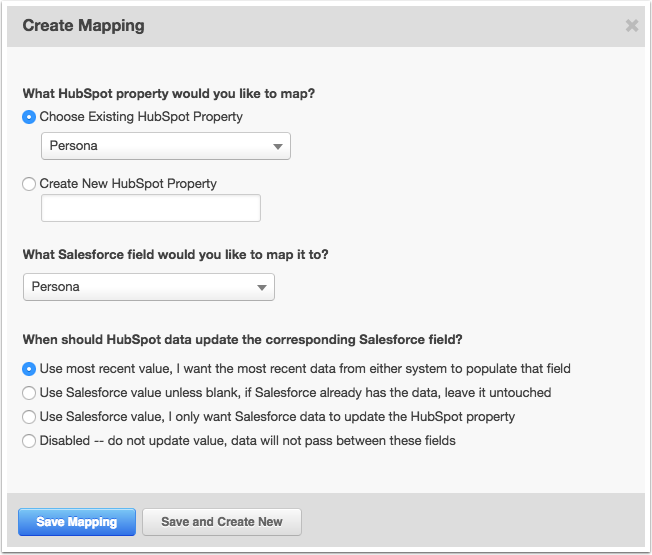Click the Create Mapping dialog title
The image size is (652, 555).
pyautogui.click(x=84, y=26)
